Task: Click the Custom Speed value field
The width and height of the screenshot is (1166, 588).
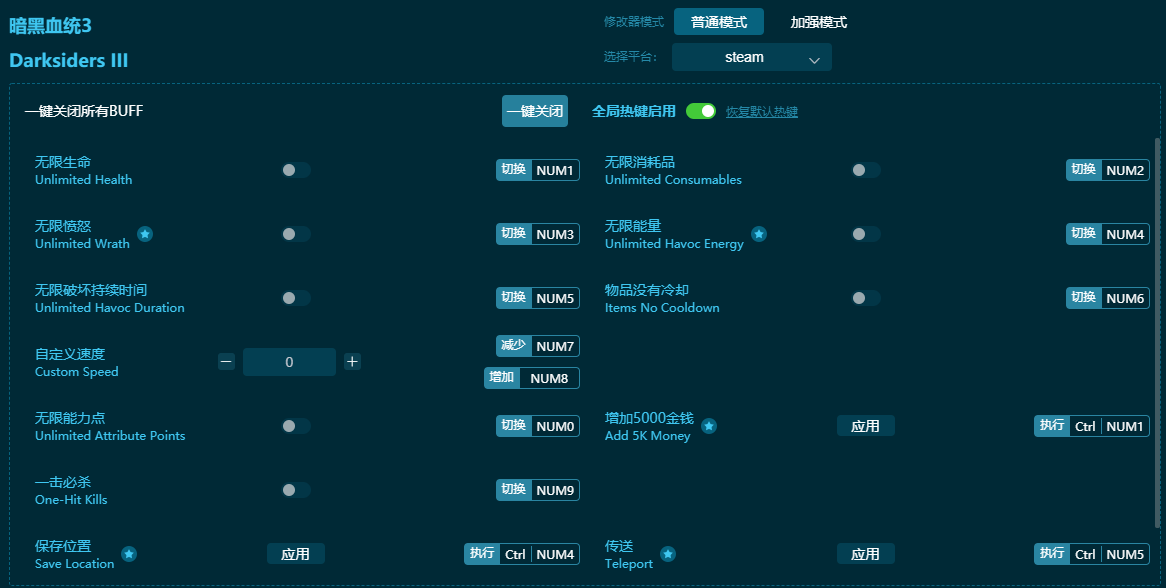Action: (x=289, y=362)
